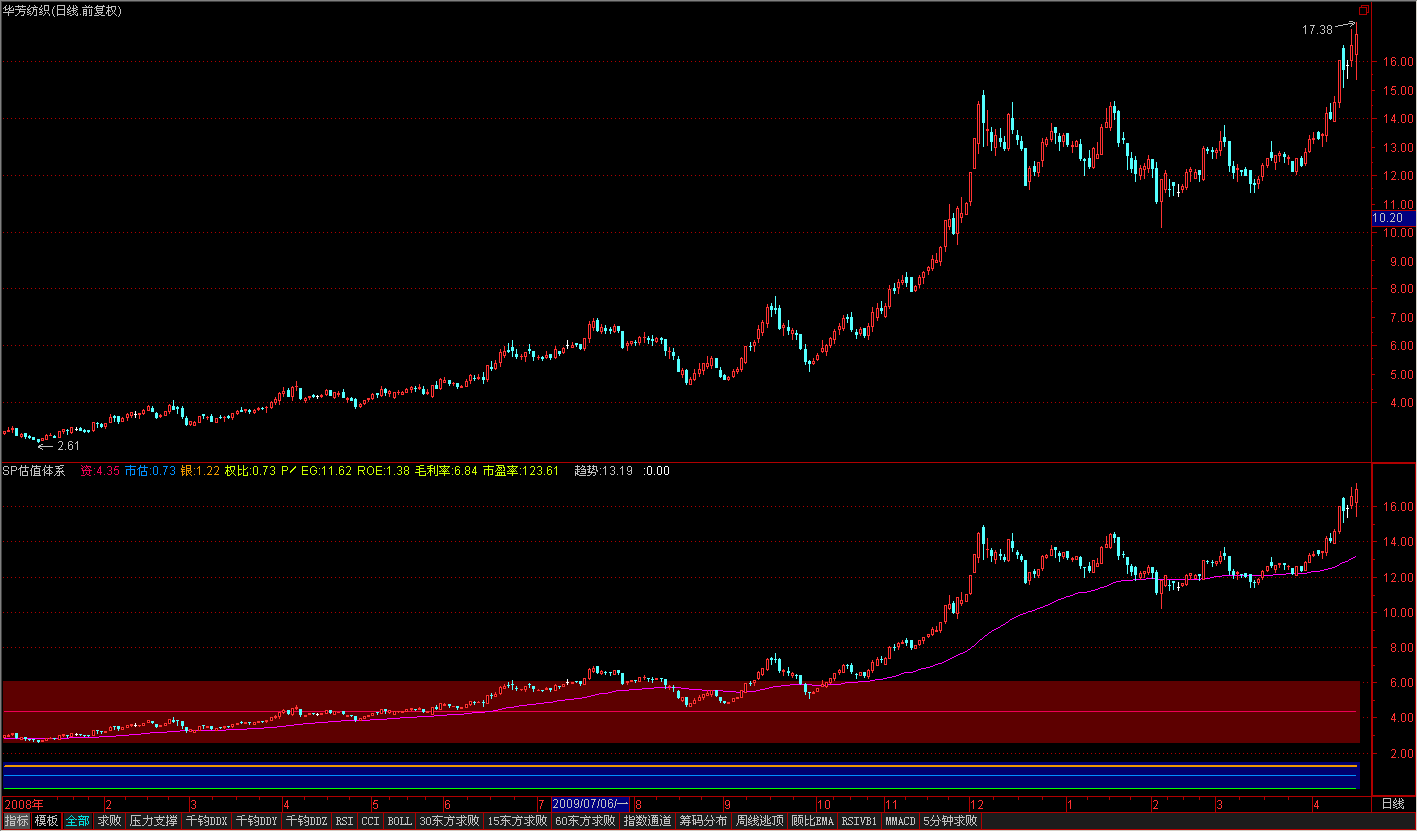Switch to the 顾比EMA indicator
The width and height of the screenshot is (1417, 832).
point(812,821)
